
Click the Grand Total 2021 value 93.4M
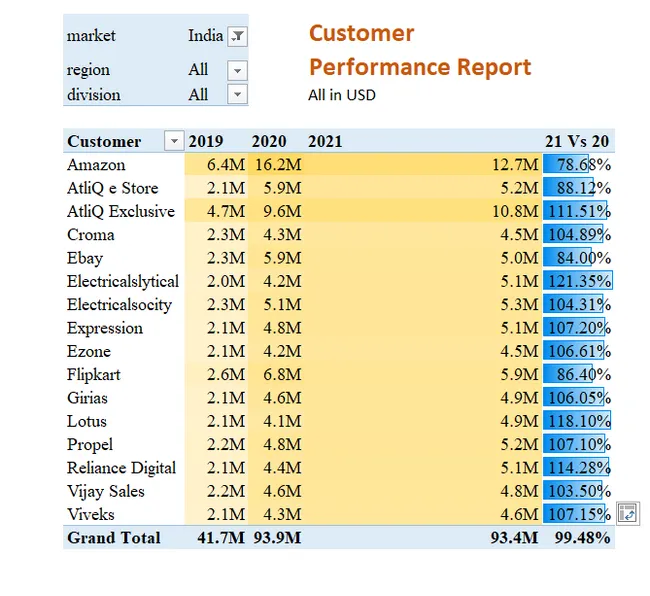pyautogui.click(x=514, y=538)
